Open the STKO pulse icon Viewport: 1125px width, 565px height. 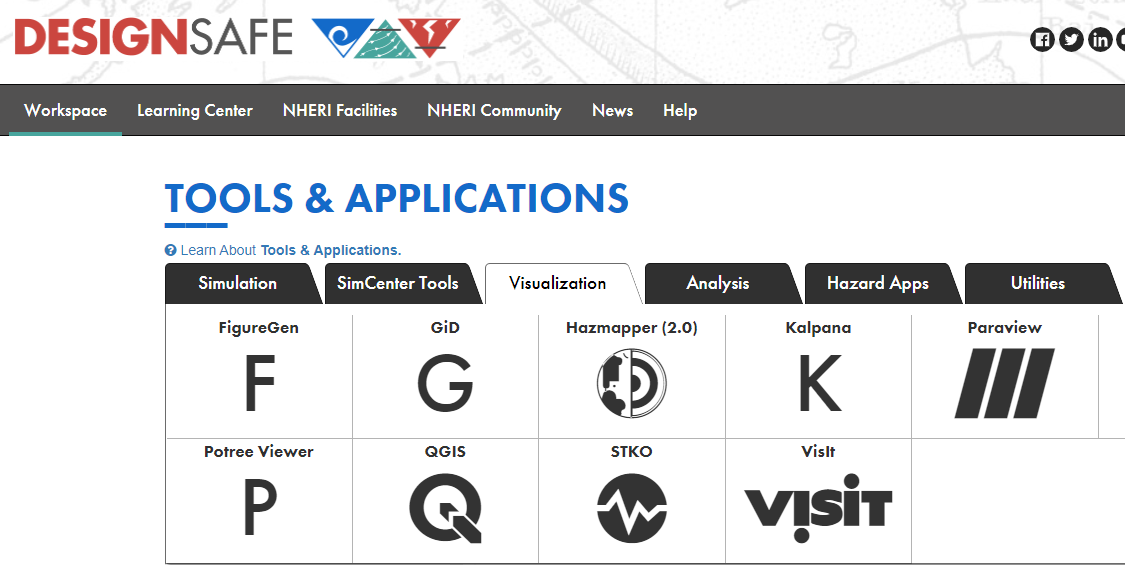[631, 508]
